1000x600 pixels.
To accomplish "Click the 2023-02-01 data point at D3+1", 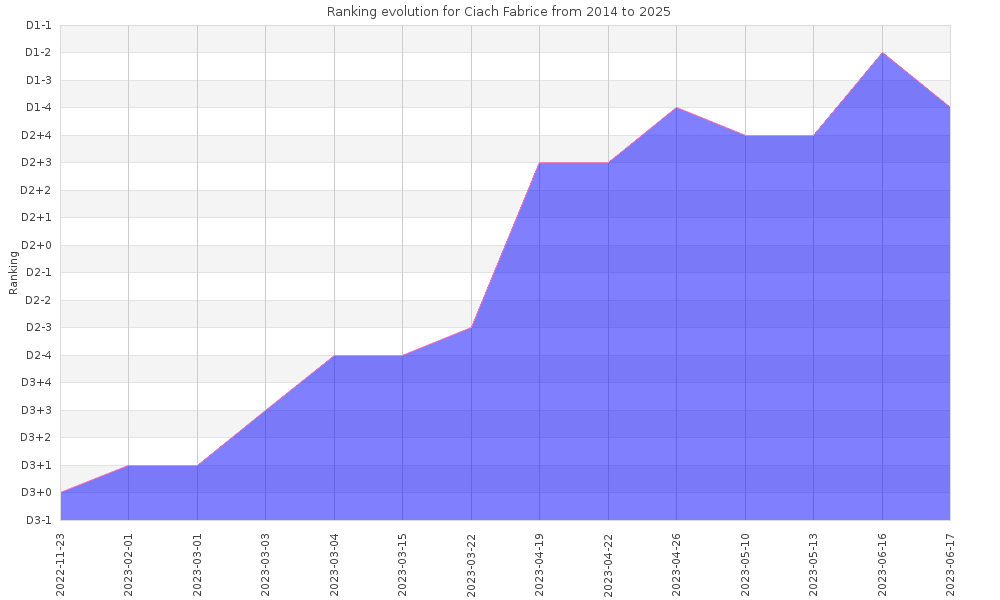I will pyautogui.click(x=129, y=465).
